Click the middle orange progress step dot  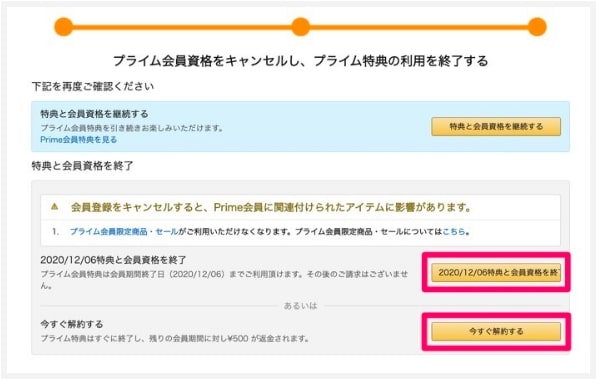click(301, 27)
